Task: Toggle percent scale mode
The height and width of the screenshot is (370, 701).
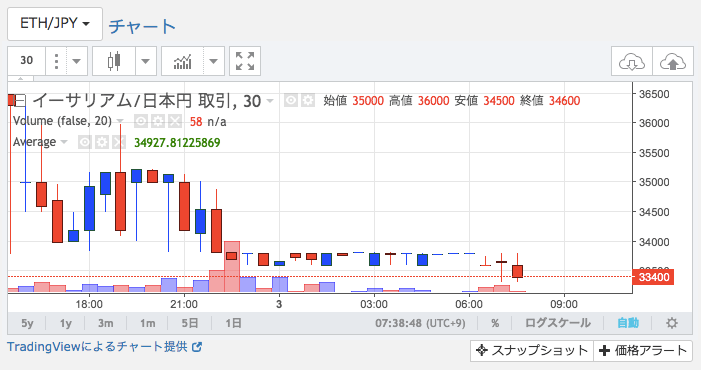Action: click(495, 323)
